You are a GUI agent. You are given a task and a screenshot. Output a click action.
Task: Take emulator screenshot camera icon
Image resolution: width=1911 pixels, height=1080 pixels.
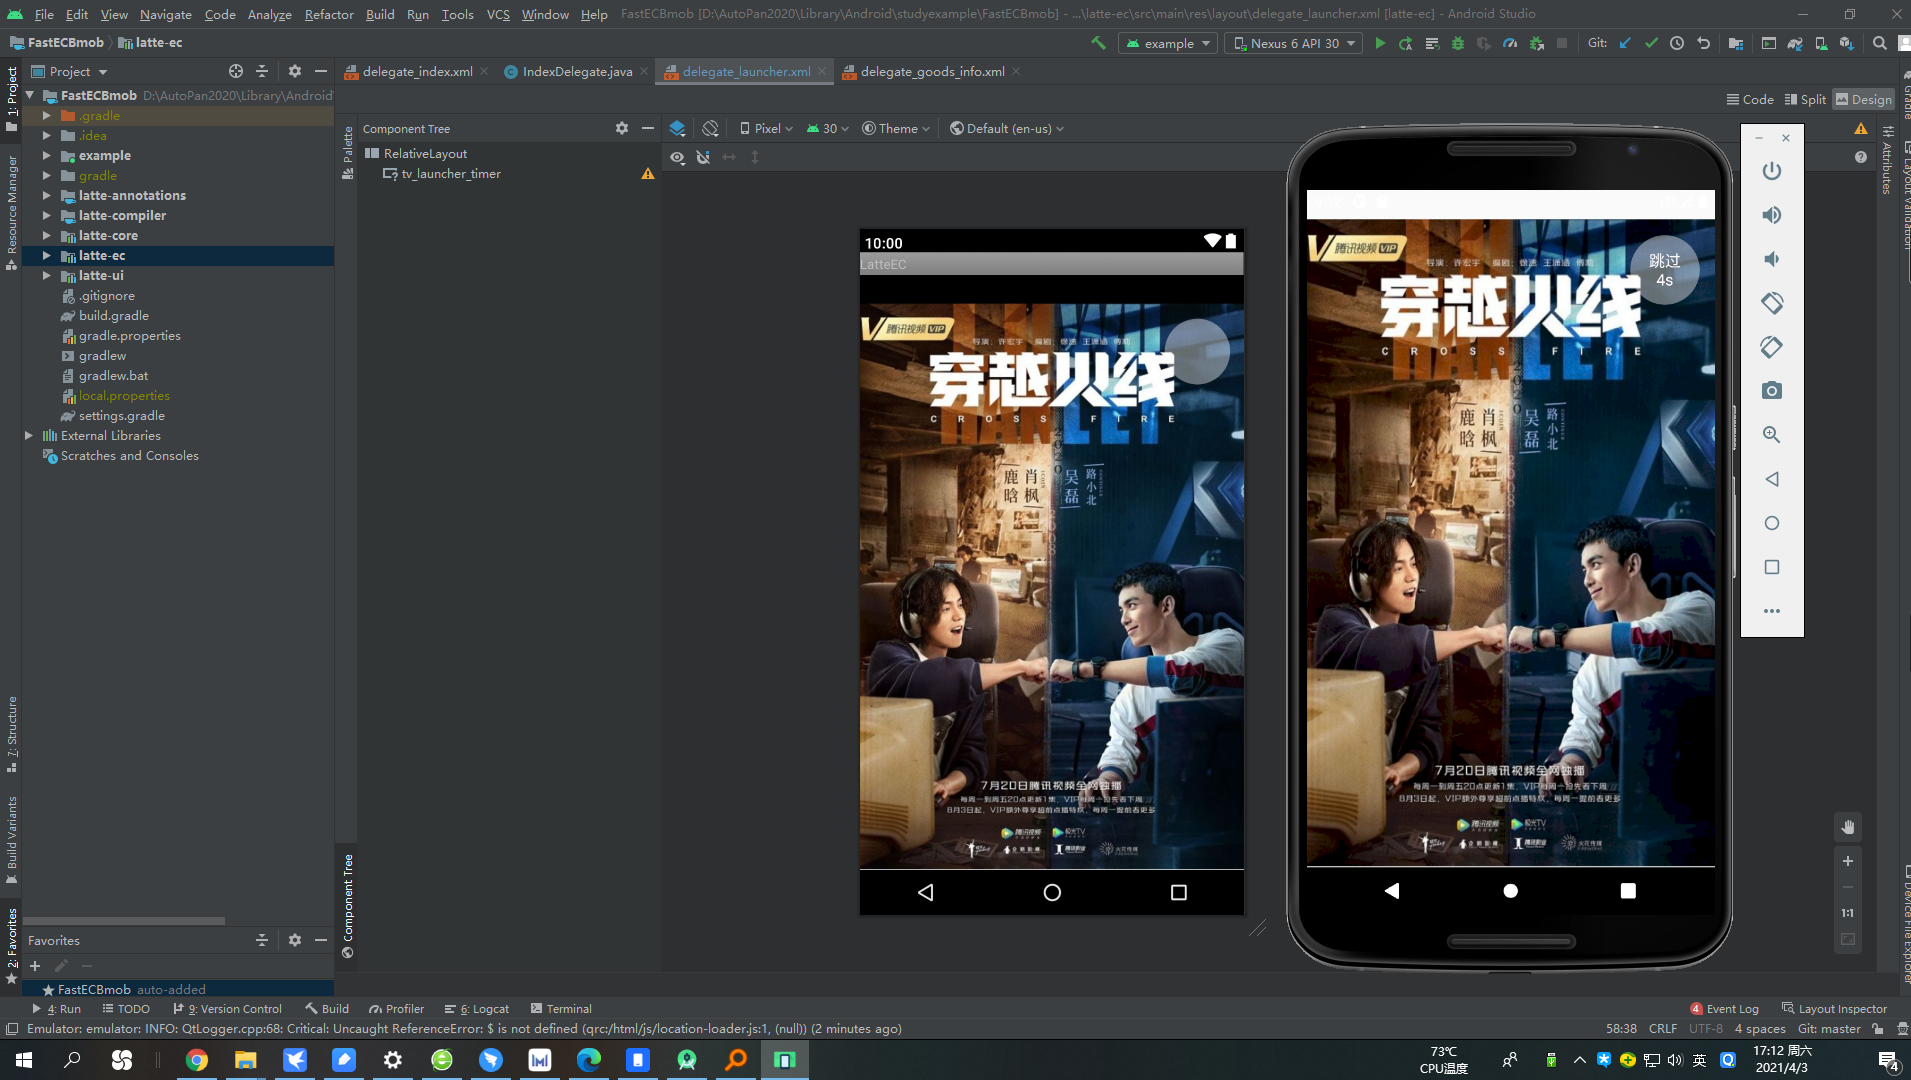1771,391
